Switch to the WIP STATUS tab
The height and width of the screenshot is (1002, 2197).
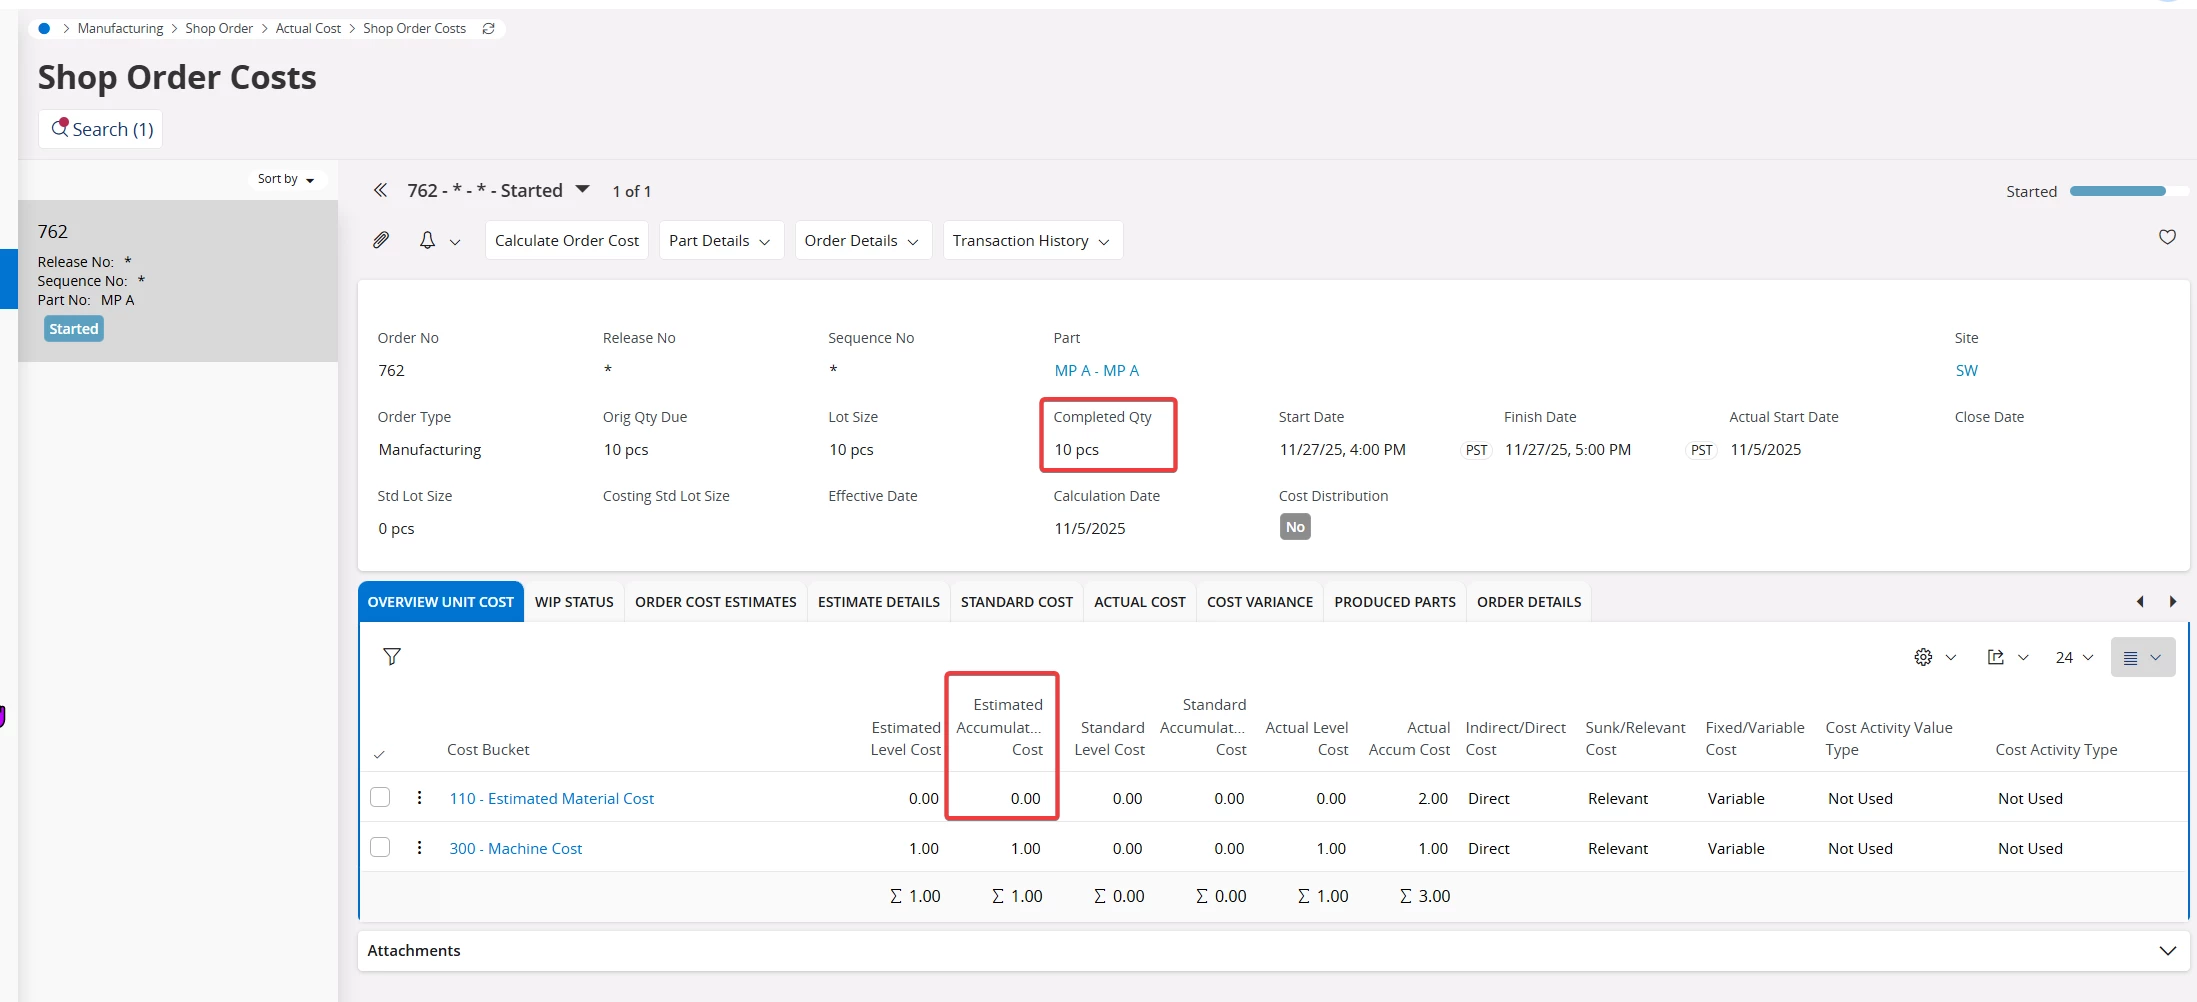[574, 602]
